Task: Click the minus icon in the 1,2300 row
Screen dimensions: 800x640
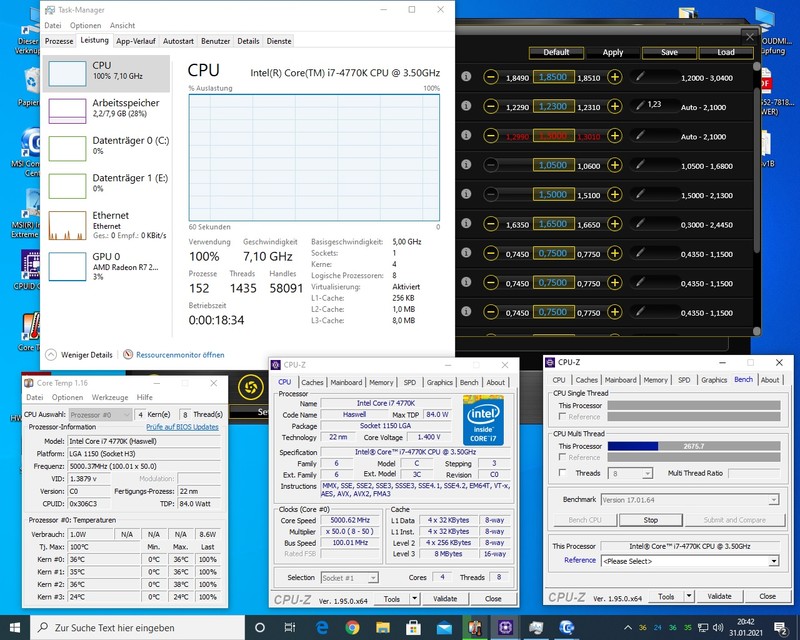Action: pyautogui.click(x=491, y=107)
